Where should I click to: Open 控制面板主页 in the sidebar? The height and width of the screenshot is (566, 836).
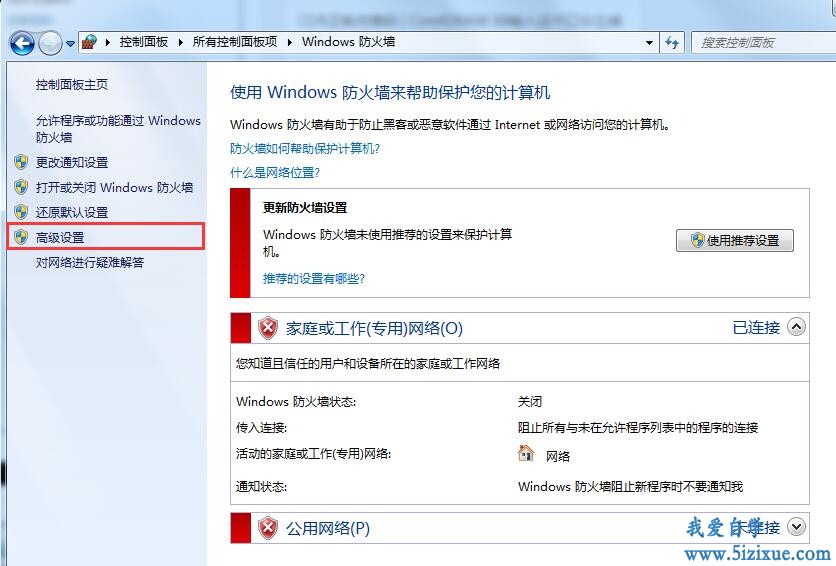click(71, 84)
